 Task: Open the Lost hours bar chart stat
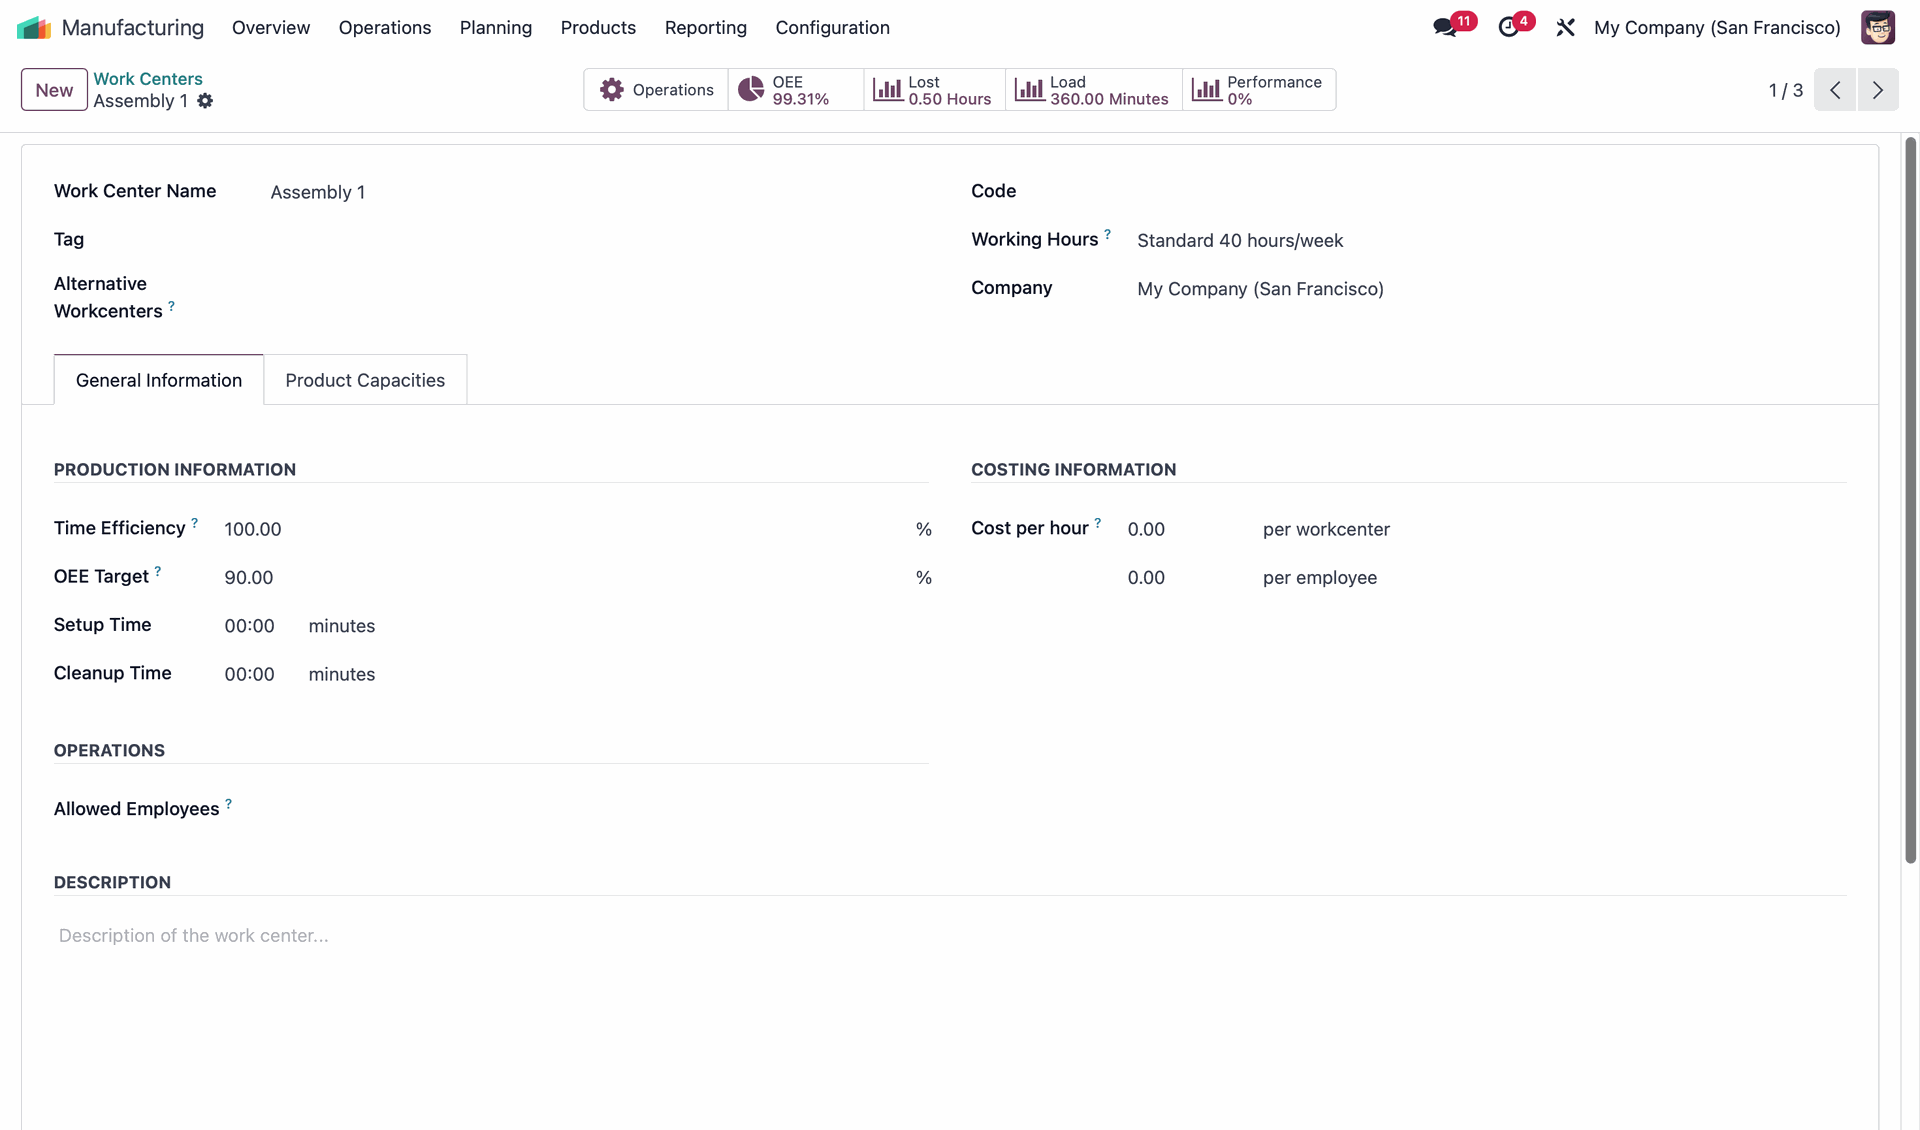[933, 90]
